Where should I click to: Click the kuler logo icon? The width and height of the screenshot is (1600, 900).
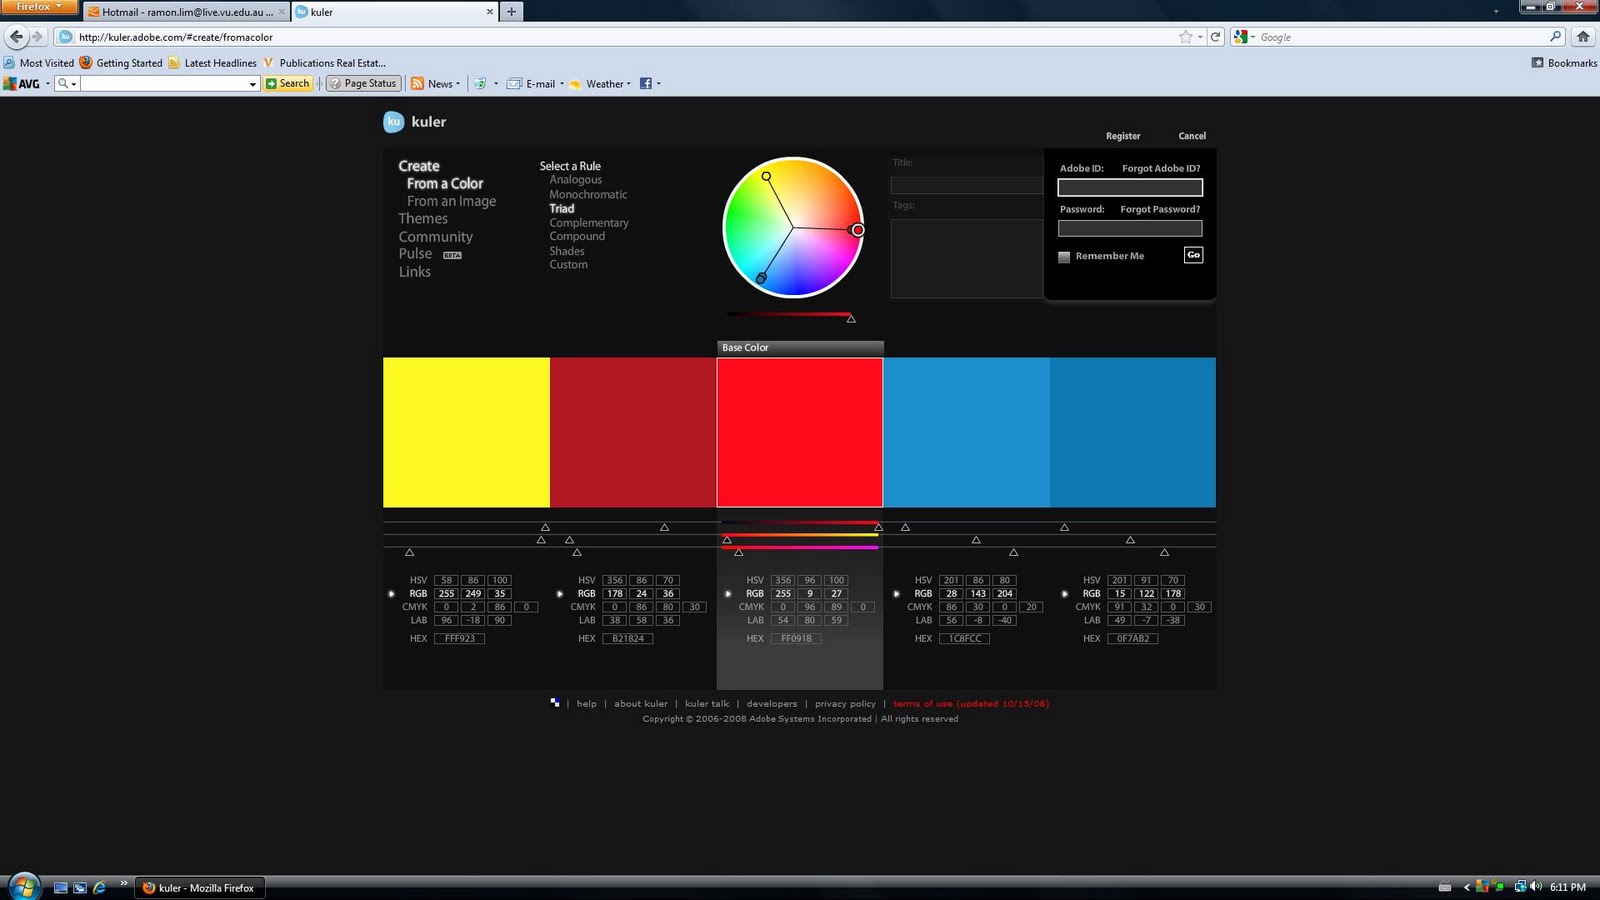(394, 122)
